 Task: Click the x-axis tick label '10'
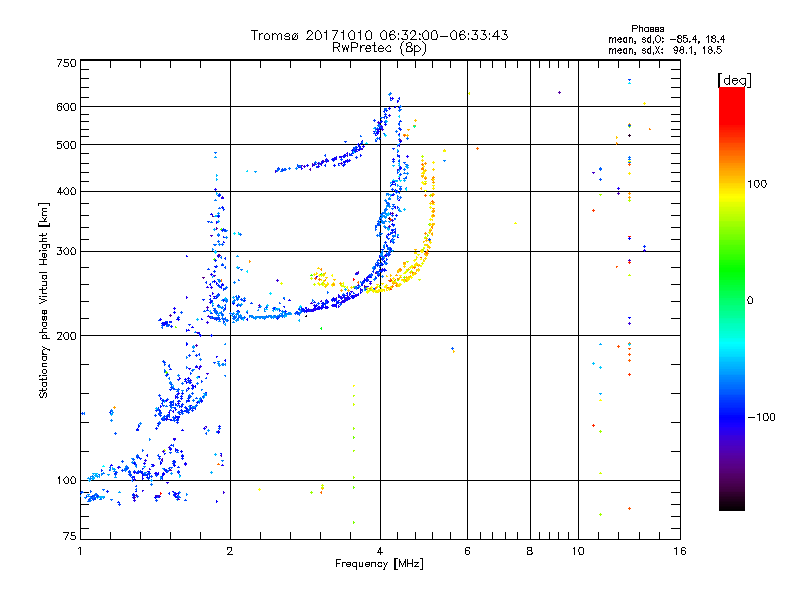pos(578,551)
